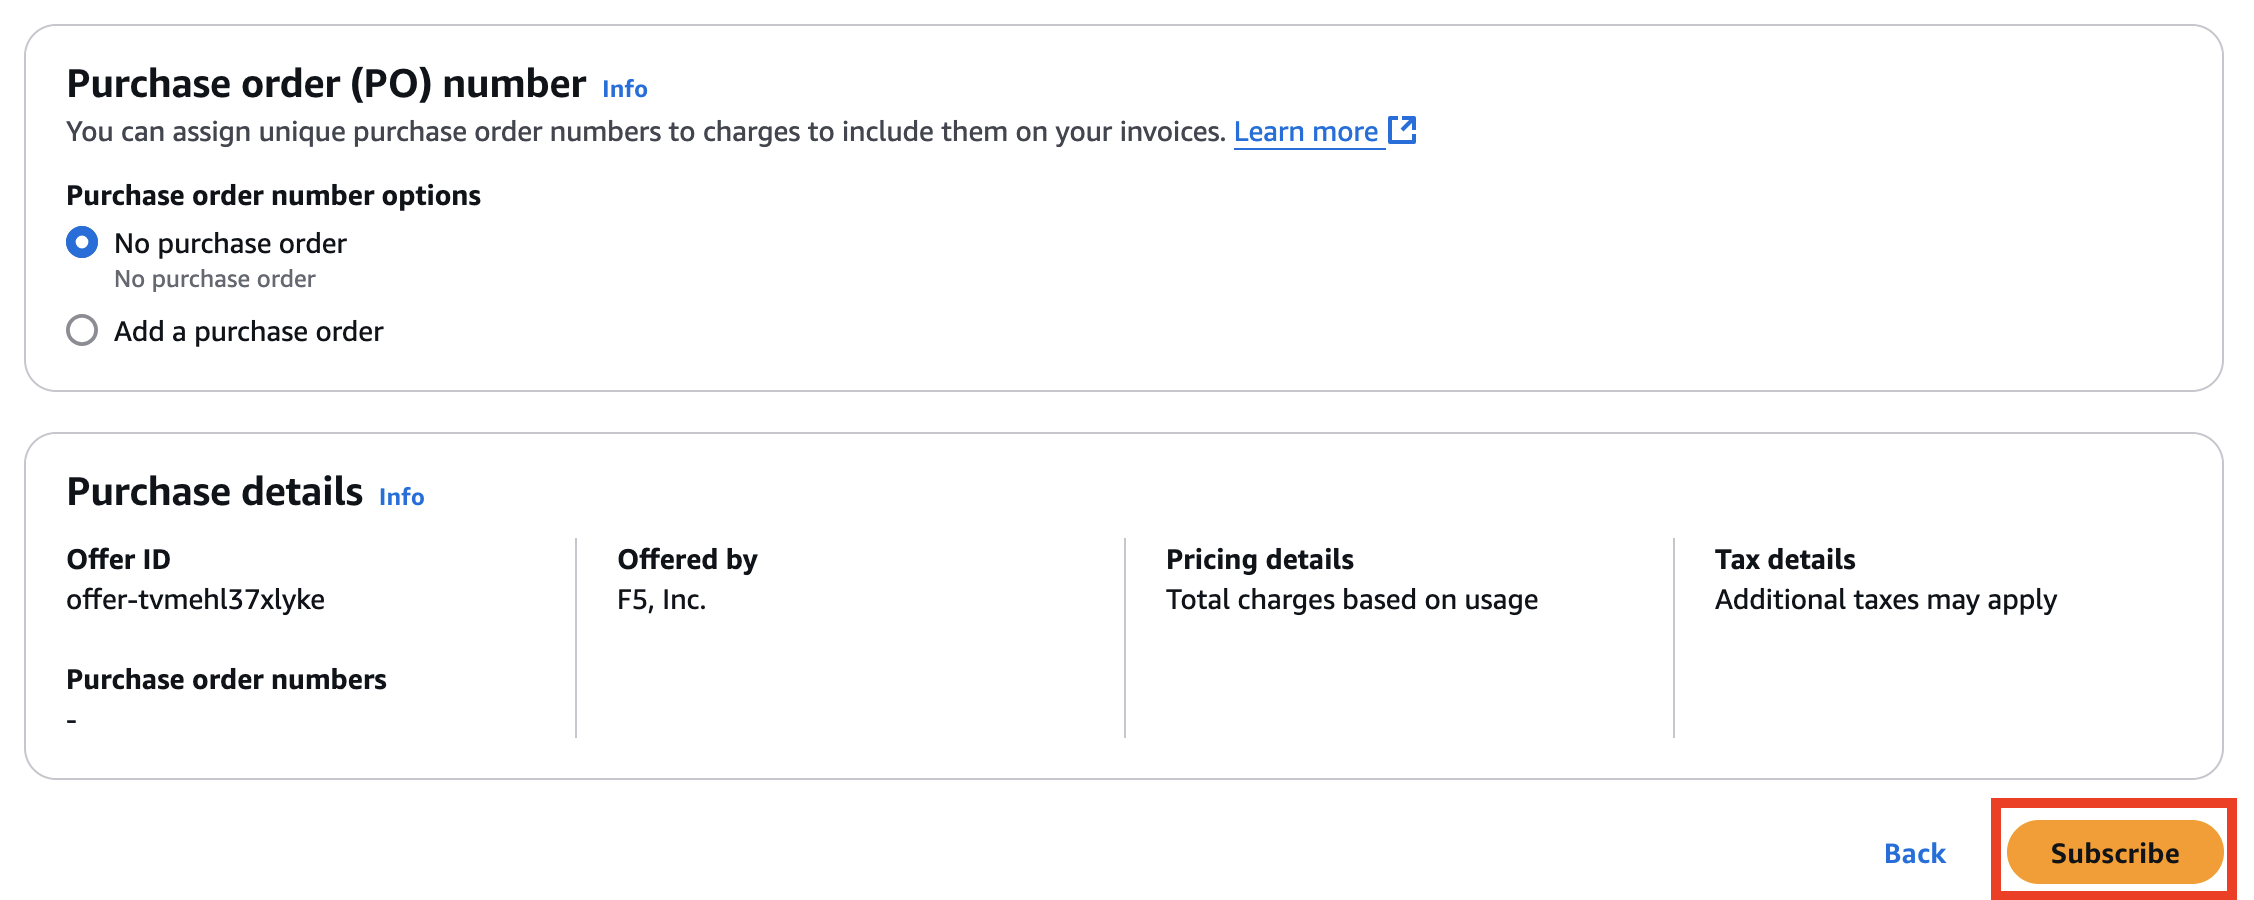Click the external link icon after Learn more
Viewport: 2254px width, 900px height.
[x=1402, y=130]
